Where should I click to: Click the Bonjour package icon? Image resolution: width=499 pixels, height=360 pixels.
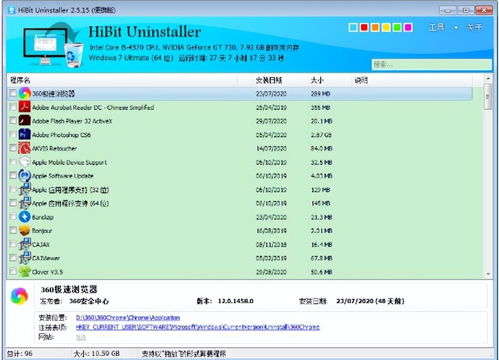[24, 230]
